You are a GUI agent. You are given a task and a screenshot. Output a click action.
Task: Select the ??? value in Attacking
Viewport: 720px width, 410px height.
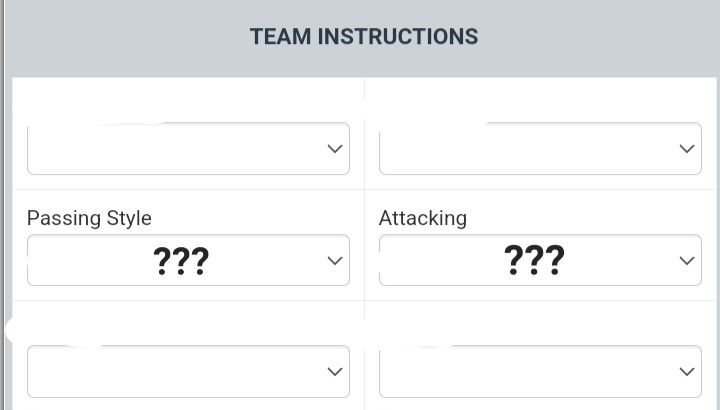(534, 260)
